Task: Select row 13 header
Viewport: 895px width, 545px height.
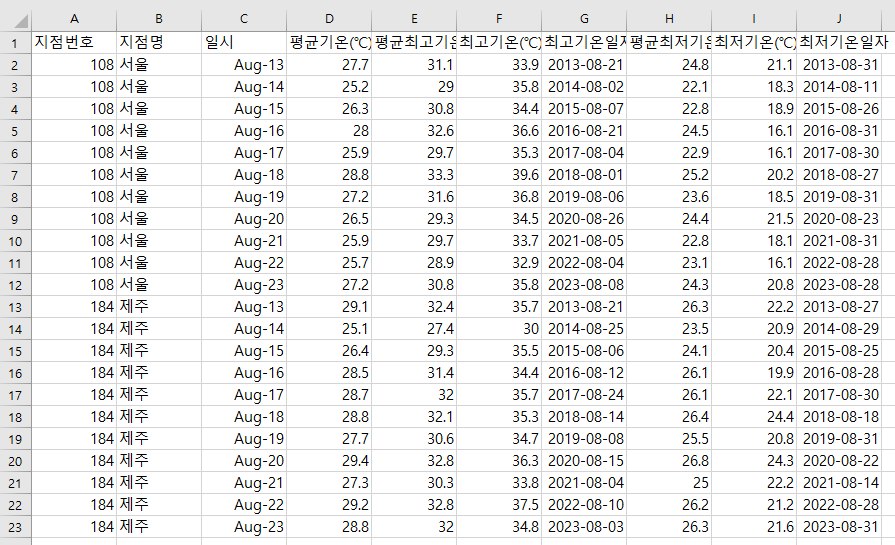Action: click(15, 306)
